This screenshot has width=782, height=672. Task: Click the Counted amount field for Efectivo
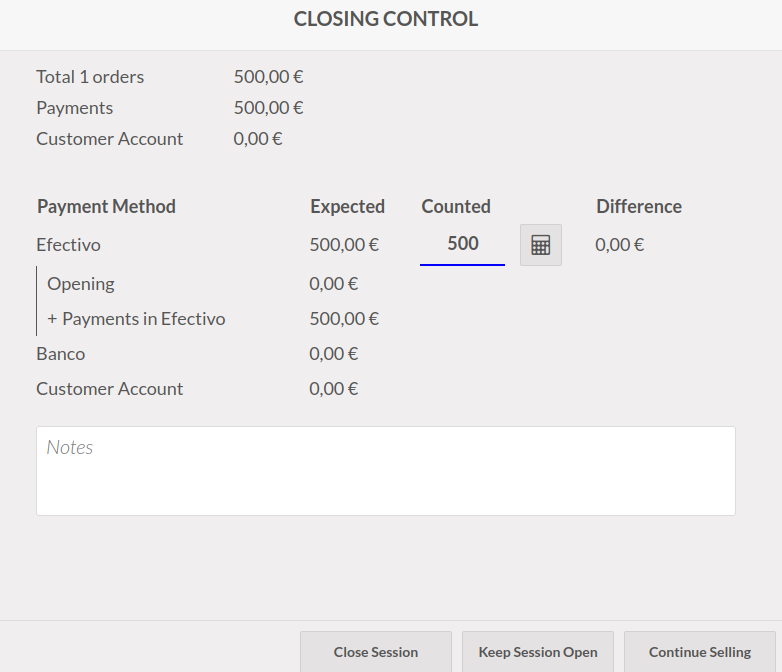point(462,244)
